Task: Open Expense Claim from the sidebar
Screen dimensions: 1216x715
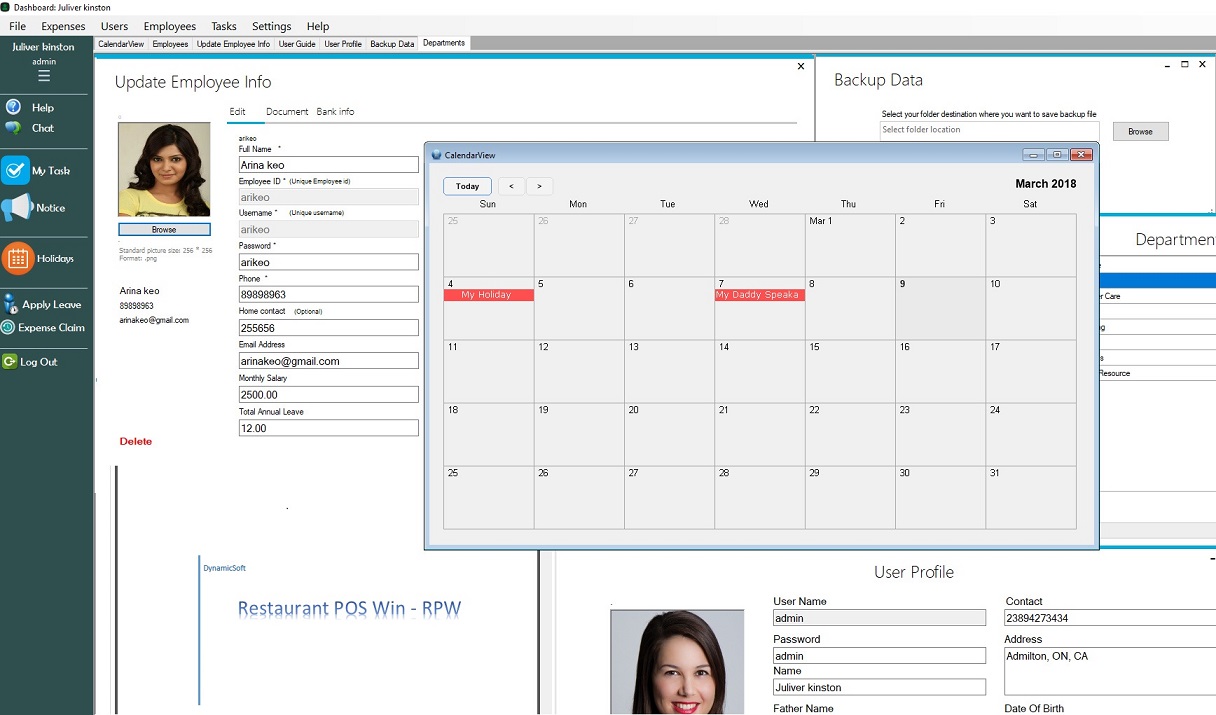Action: (10, 328)
